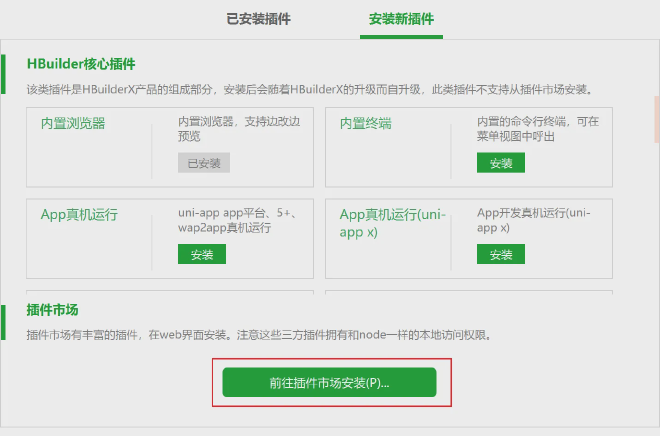Click the 插件市场 third-party plugin notice text
Viewport: 660px width, 436px height.
pyautogui.click(x=258, y=334)
